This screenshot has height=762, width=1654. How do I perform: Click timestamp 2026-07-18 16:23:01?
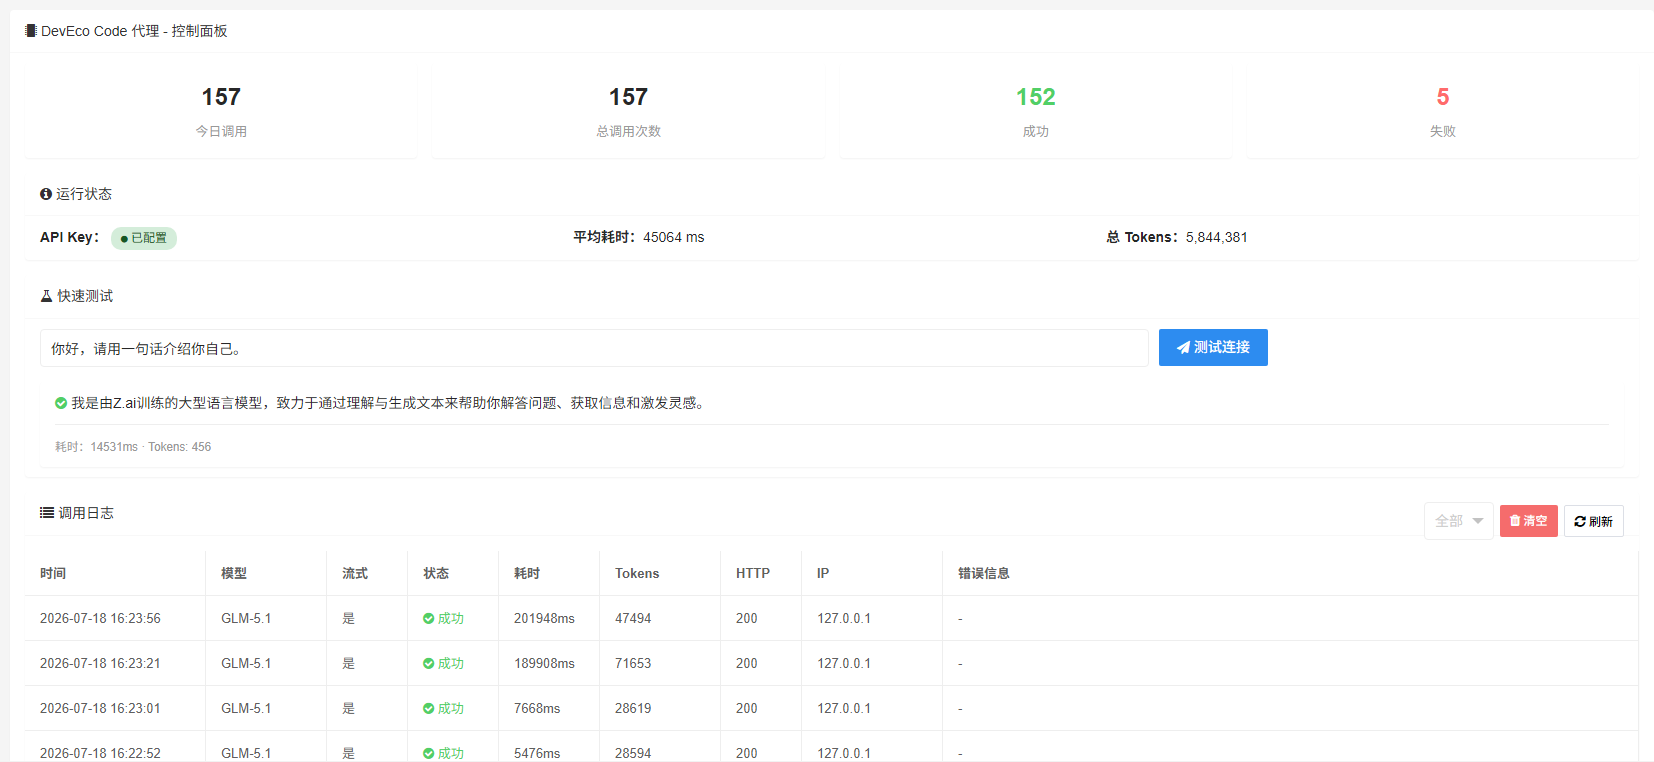tap(100, 709)
